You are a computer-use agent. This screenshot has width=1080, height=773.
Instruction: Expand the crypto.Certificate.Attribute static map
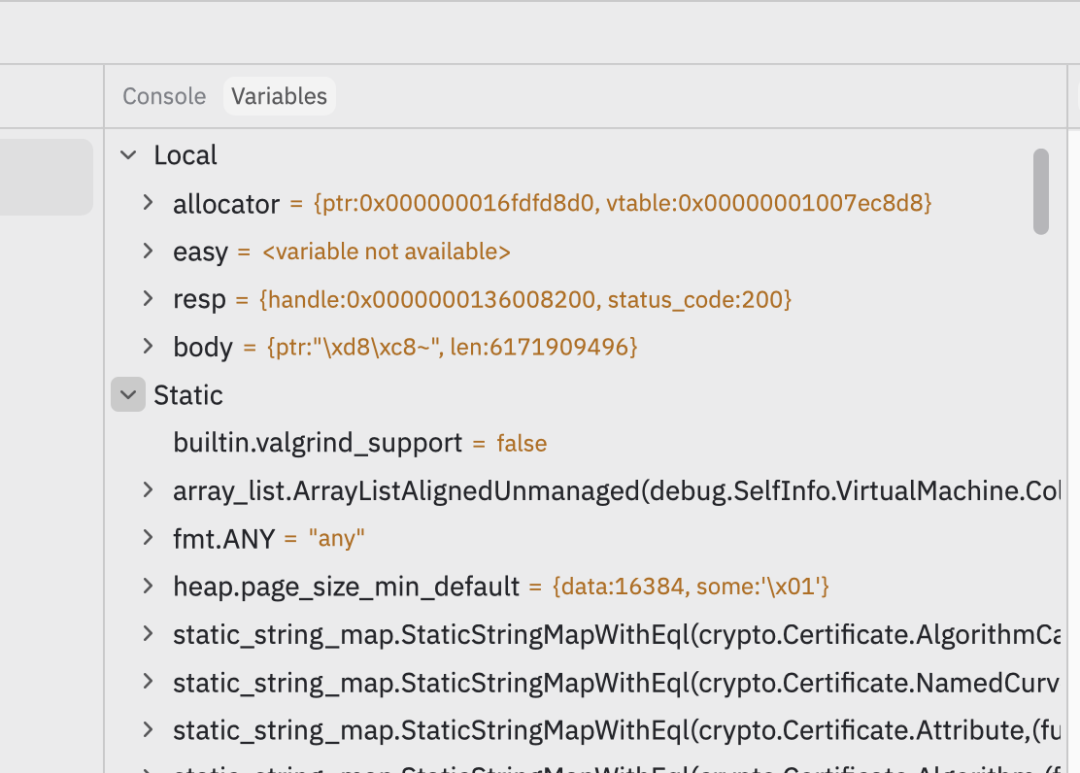coord(147,730)
